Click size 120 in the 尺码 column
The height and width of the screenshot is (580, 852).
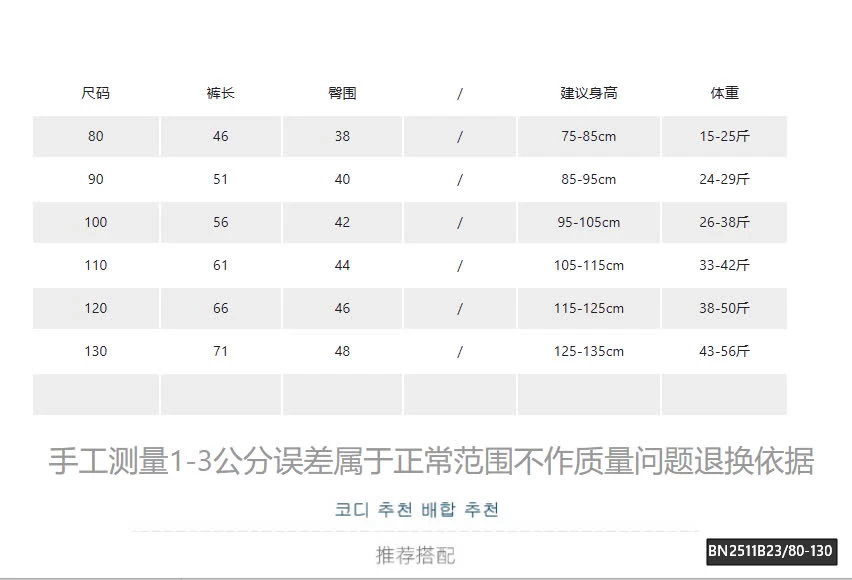coord(95,308)
